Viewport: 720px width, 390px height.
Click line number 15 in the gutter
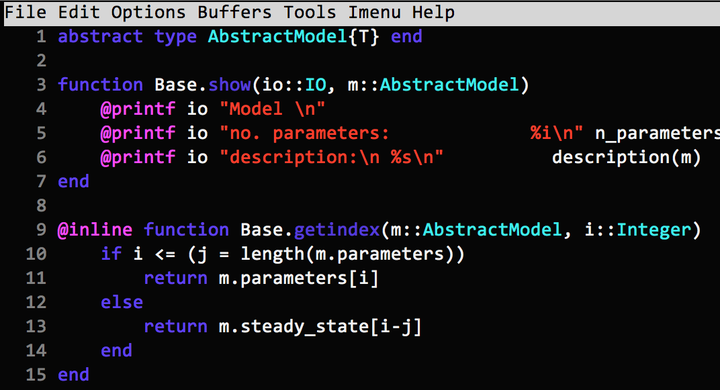[x=36, y=375]
